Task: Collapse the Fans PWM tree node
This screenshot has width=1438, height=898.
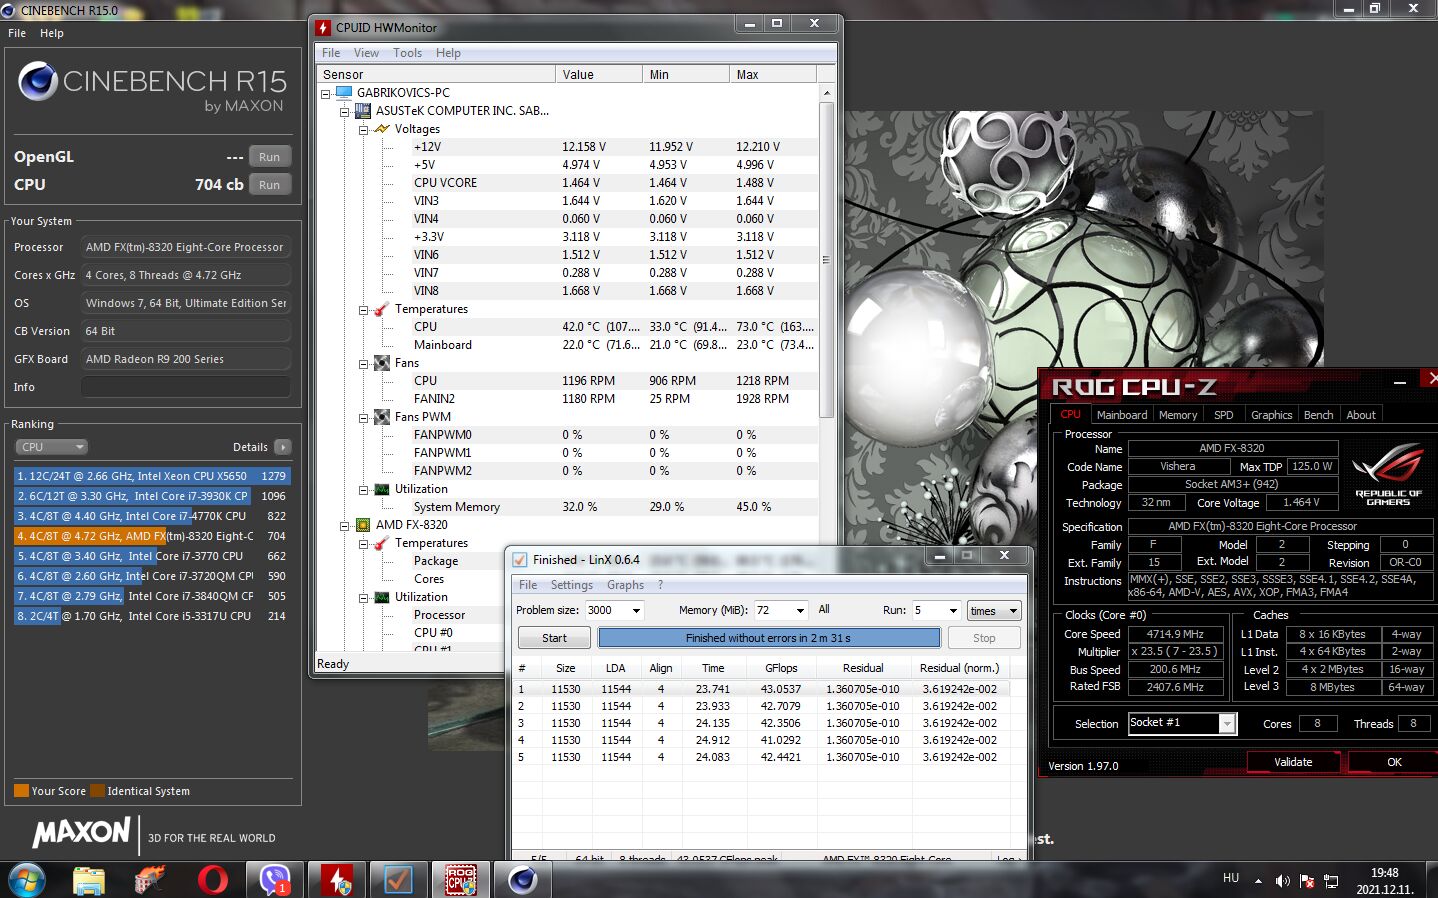Action: 364,417
